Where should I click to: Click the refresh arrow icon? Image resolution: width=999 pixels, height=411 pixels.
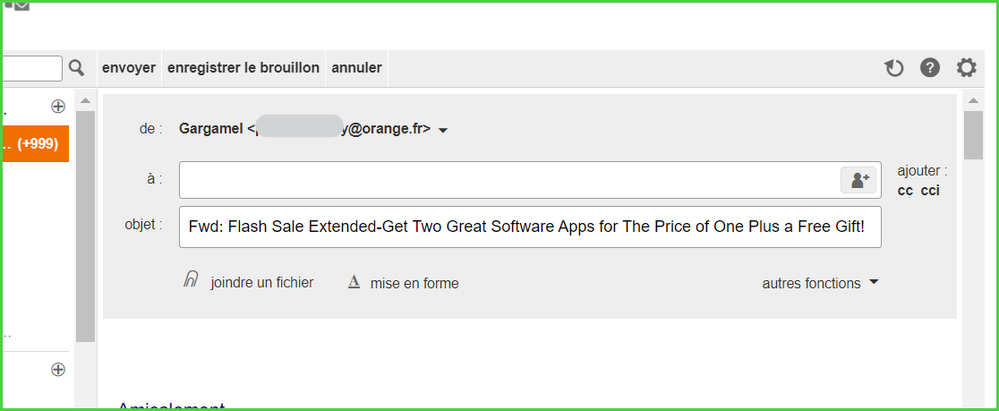coord(894,68)
